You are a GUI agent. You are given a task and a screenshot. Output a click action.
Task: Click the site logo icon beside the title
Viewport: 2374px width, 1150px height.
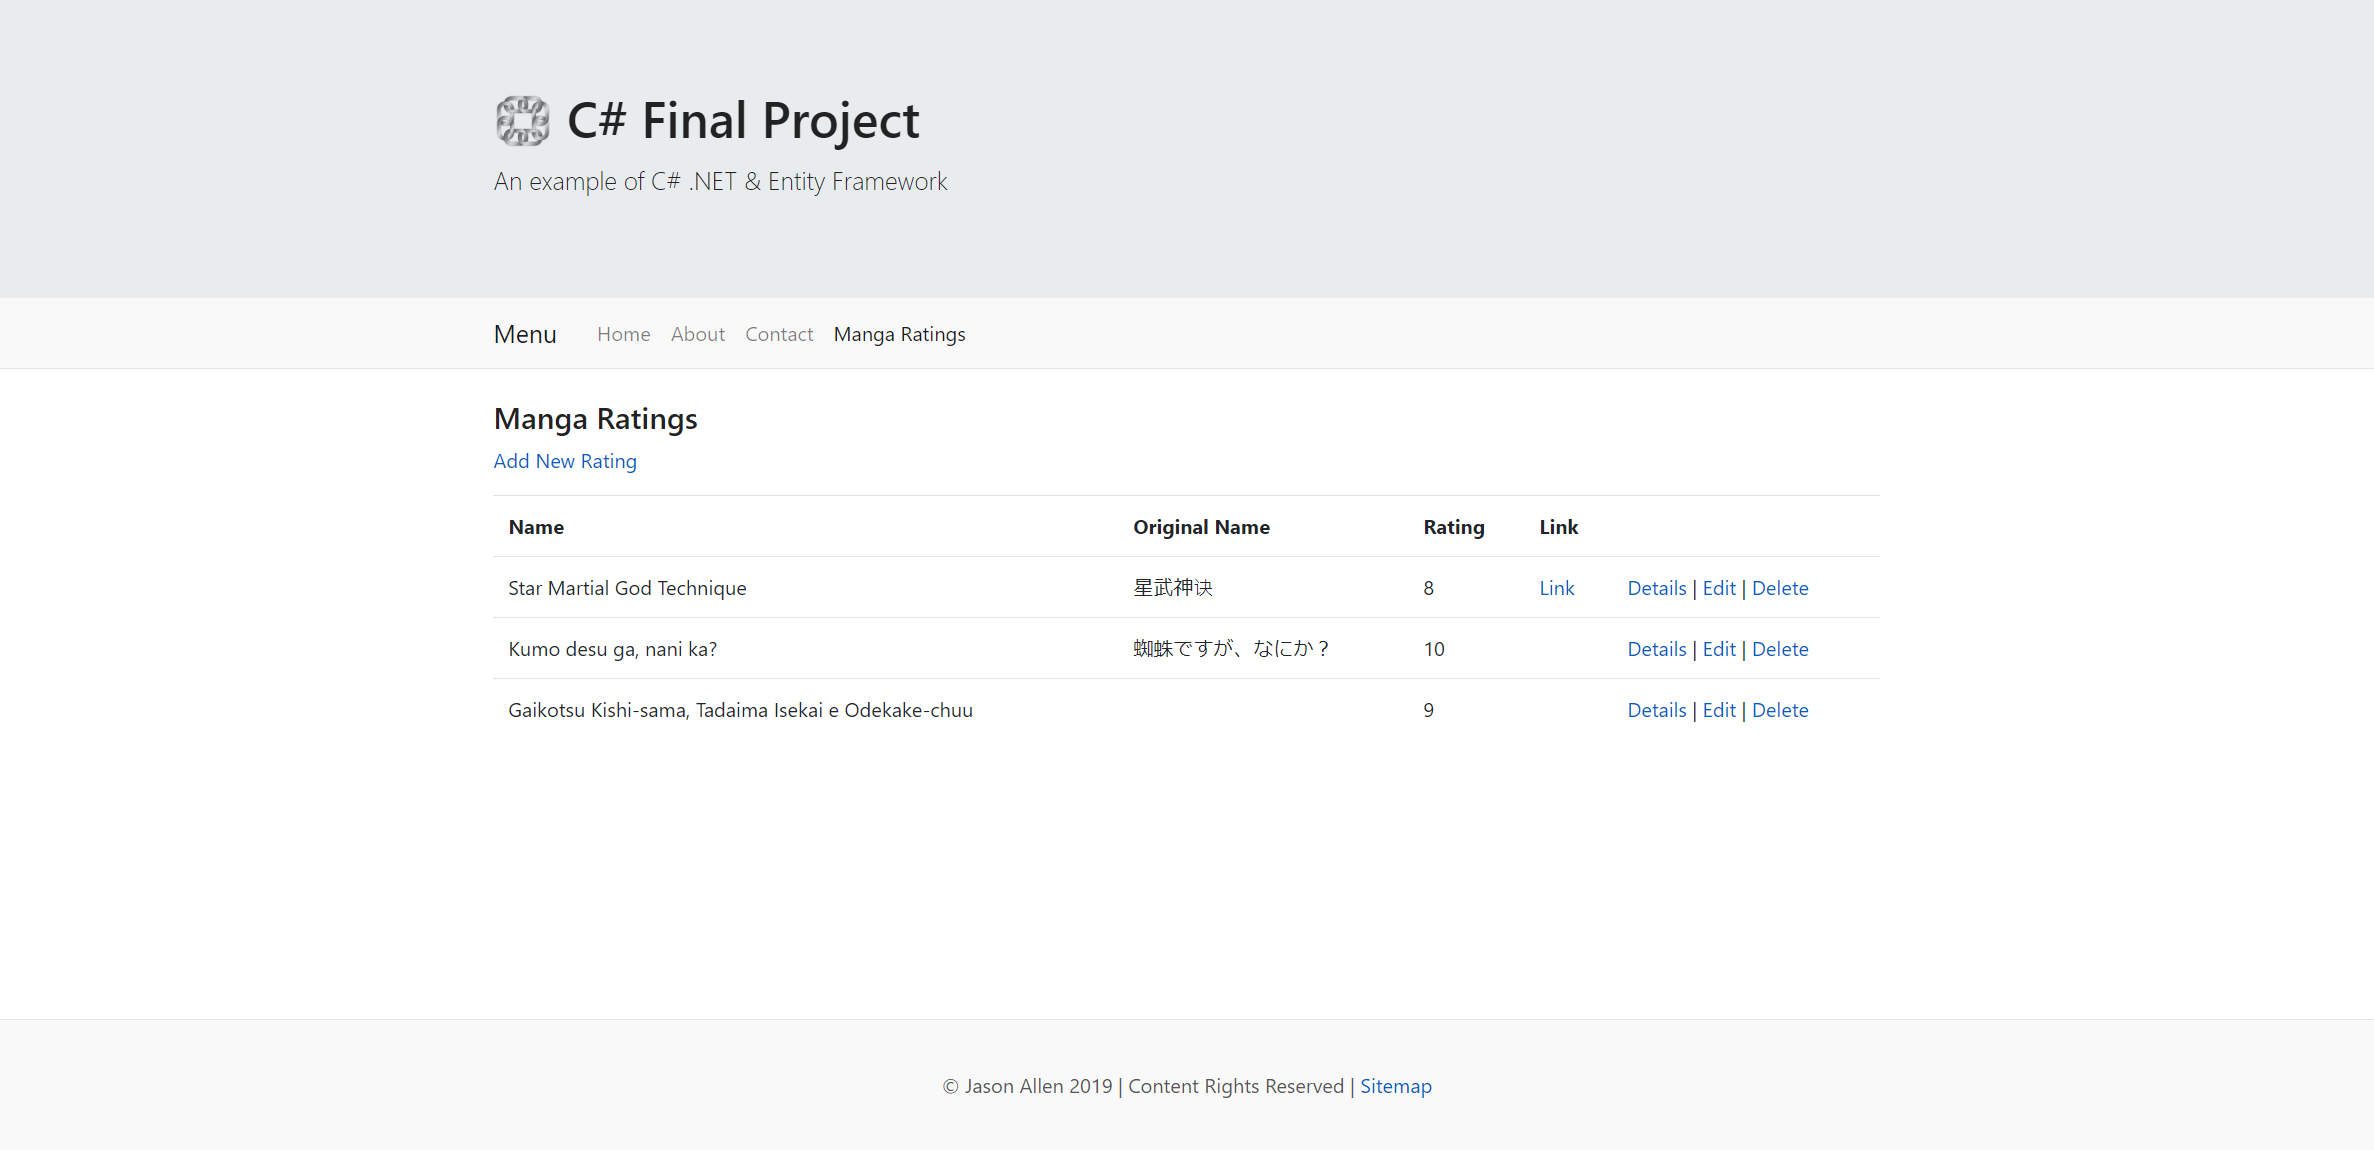click(x=522, y=121)
